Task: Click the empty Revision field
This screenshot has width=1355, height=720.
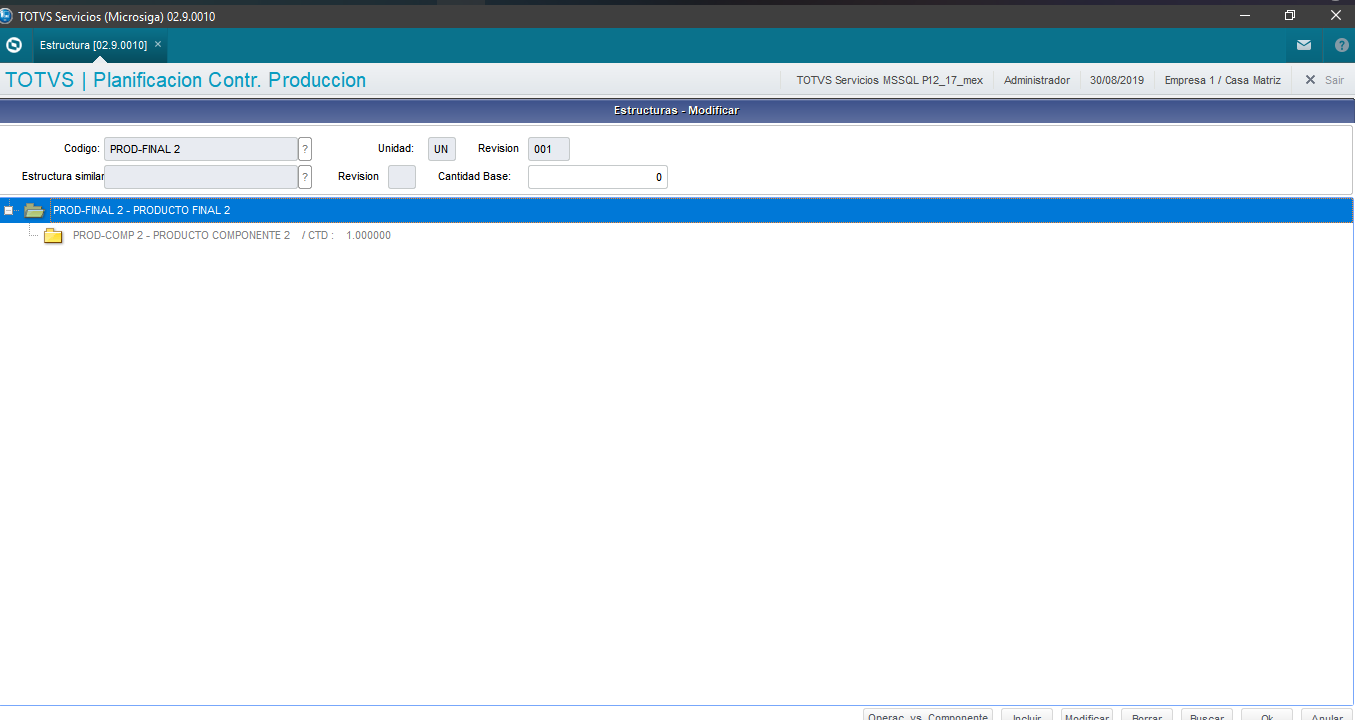Action: point(402,177)
